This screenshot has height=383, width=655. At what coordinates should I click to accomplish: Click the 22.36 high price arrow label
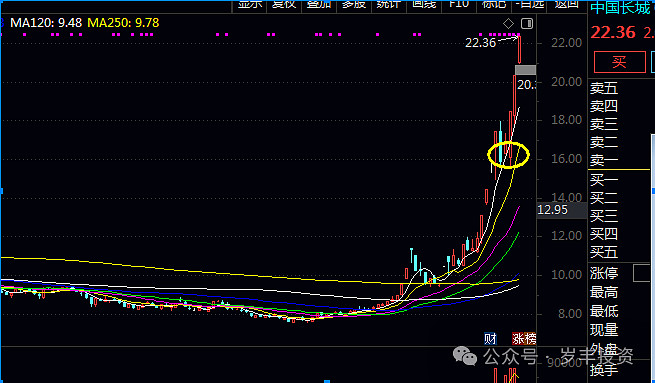[x=480, y=43]
